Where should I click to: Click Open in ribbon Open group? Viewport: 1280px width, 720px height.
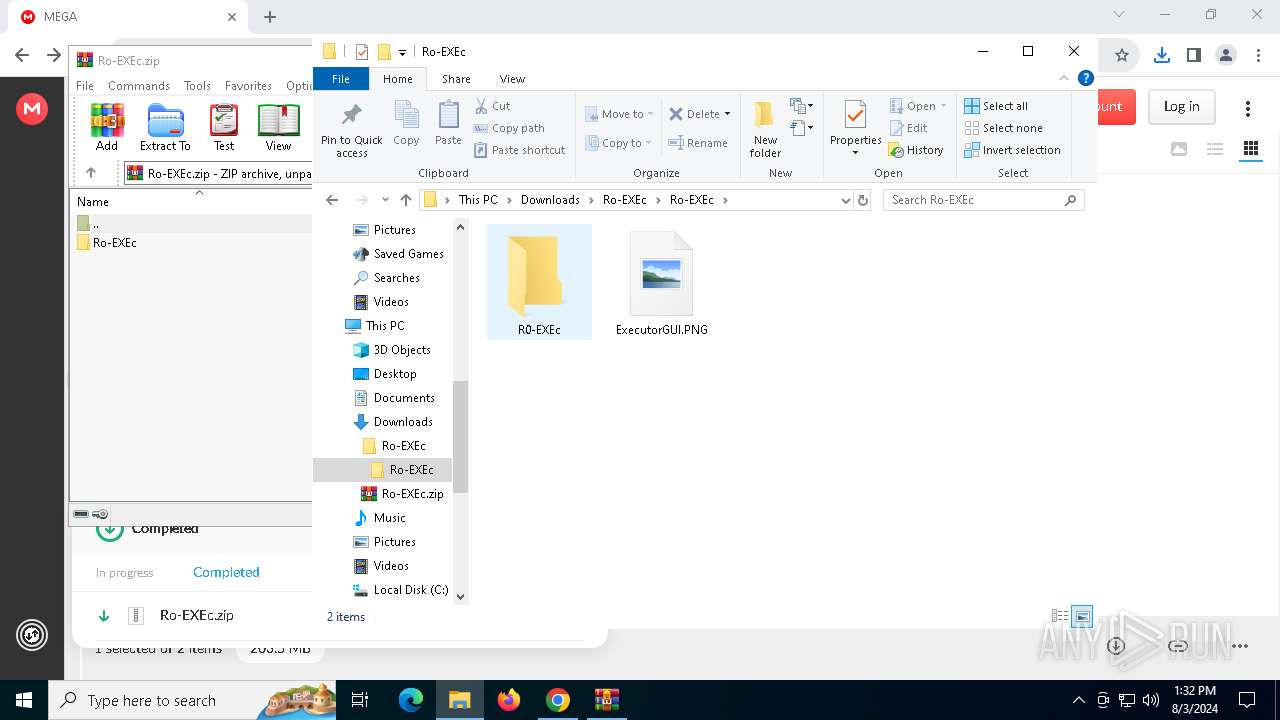917,106
